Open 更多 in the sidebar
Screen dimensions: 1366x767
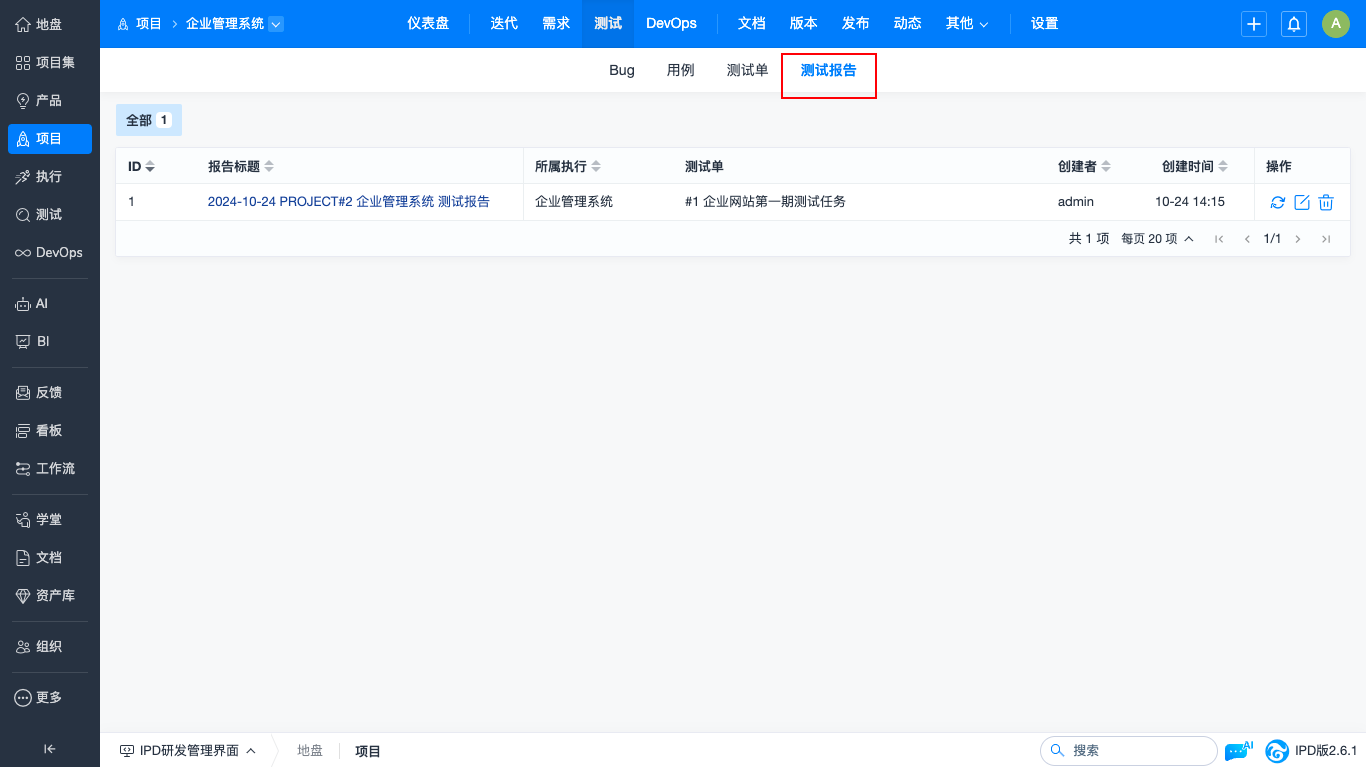click(50, 697)
